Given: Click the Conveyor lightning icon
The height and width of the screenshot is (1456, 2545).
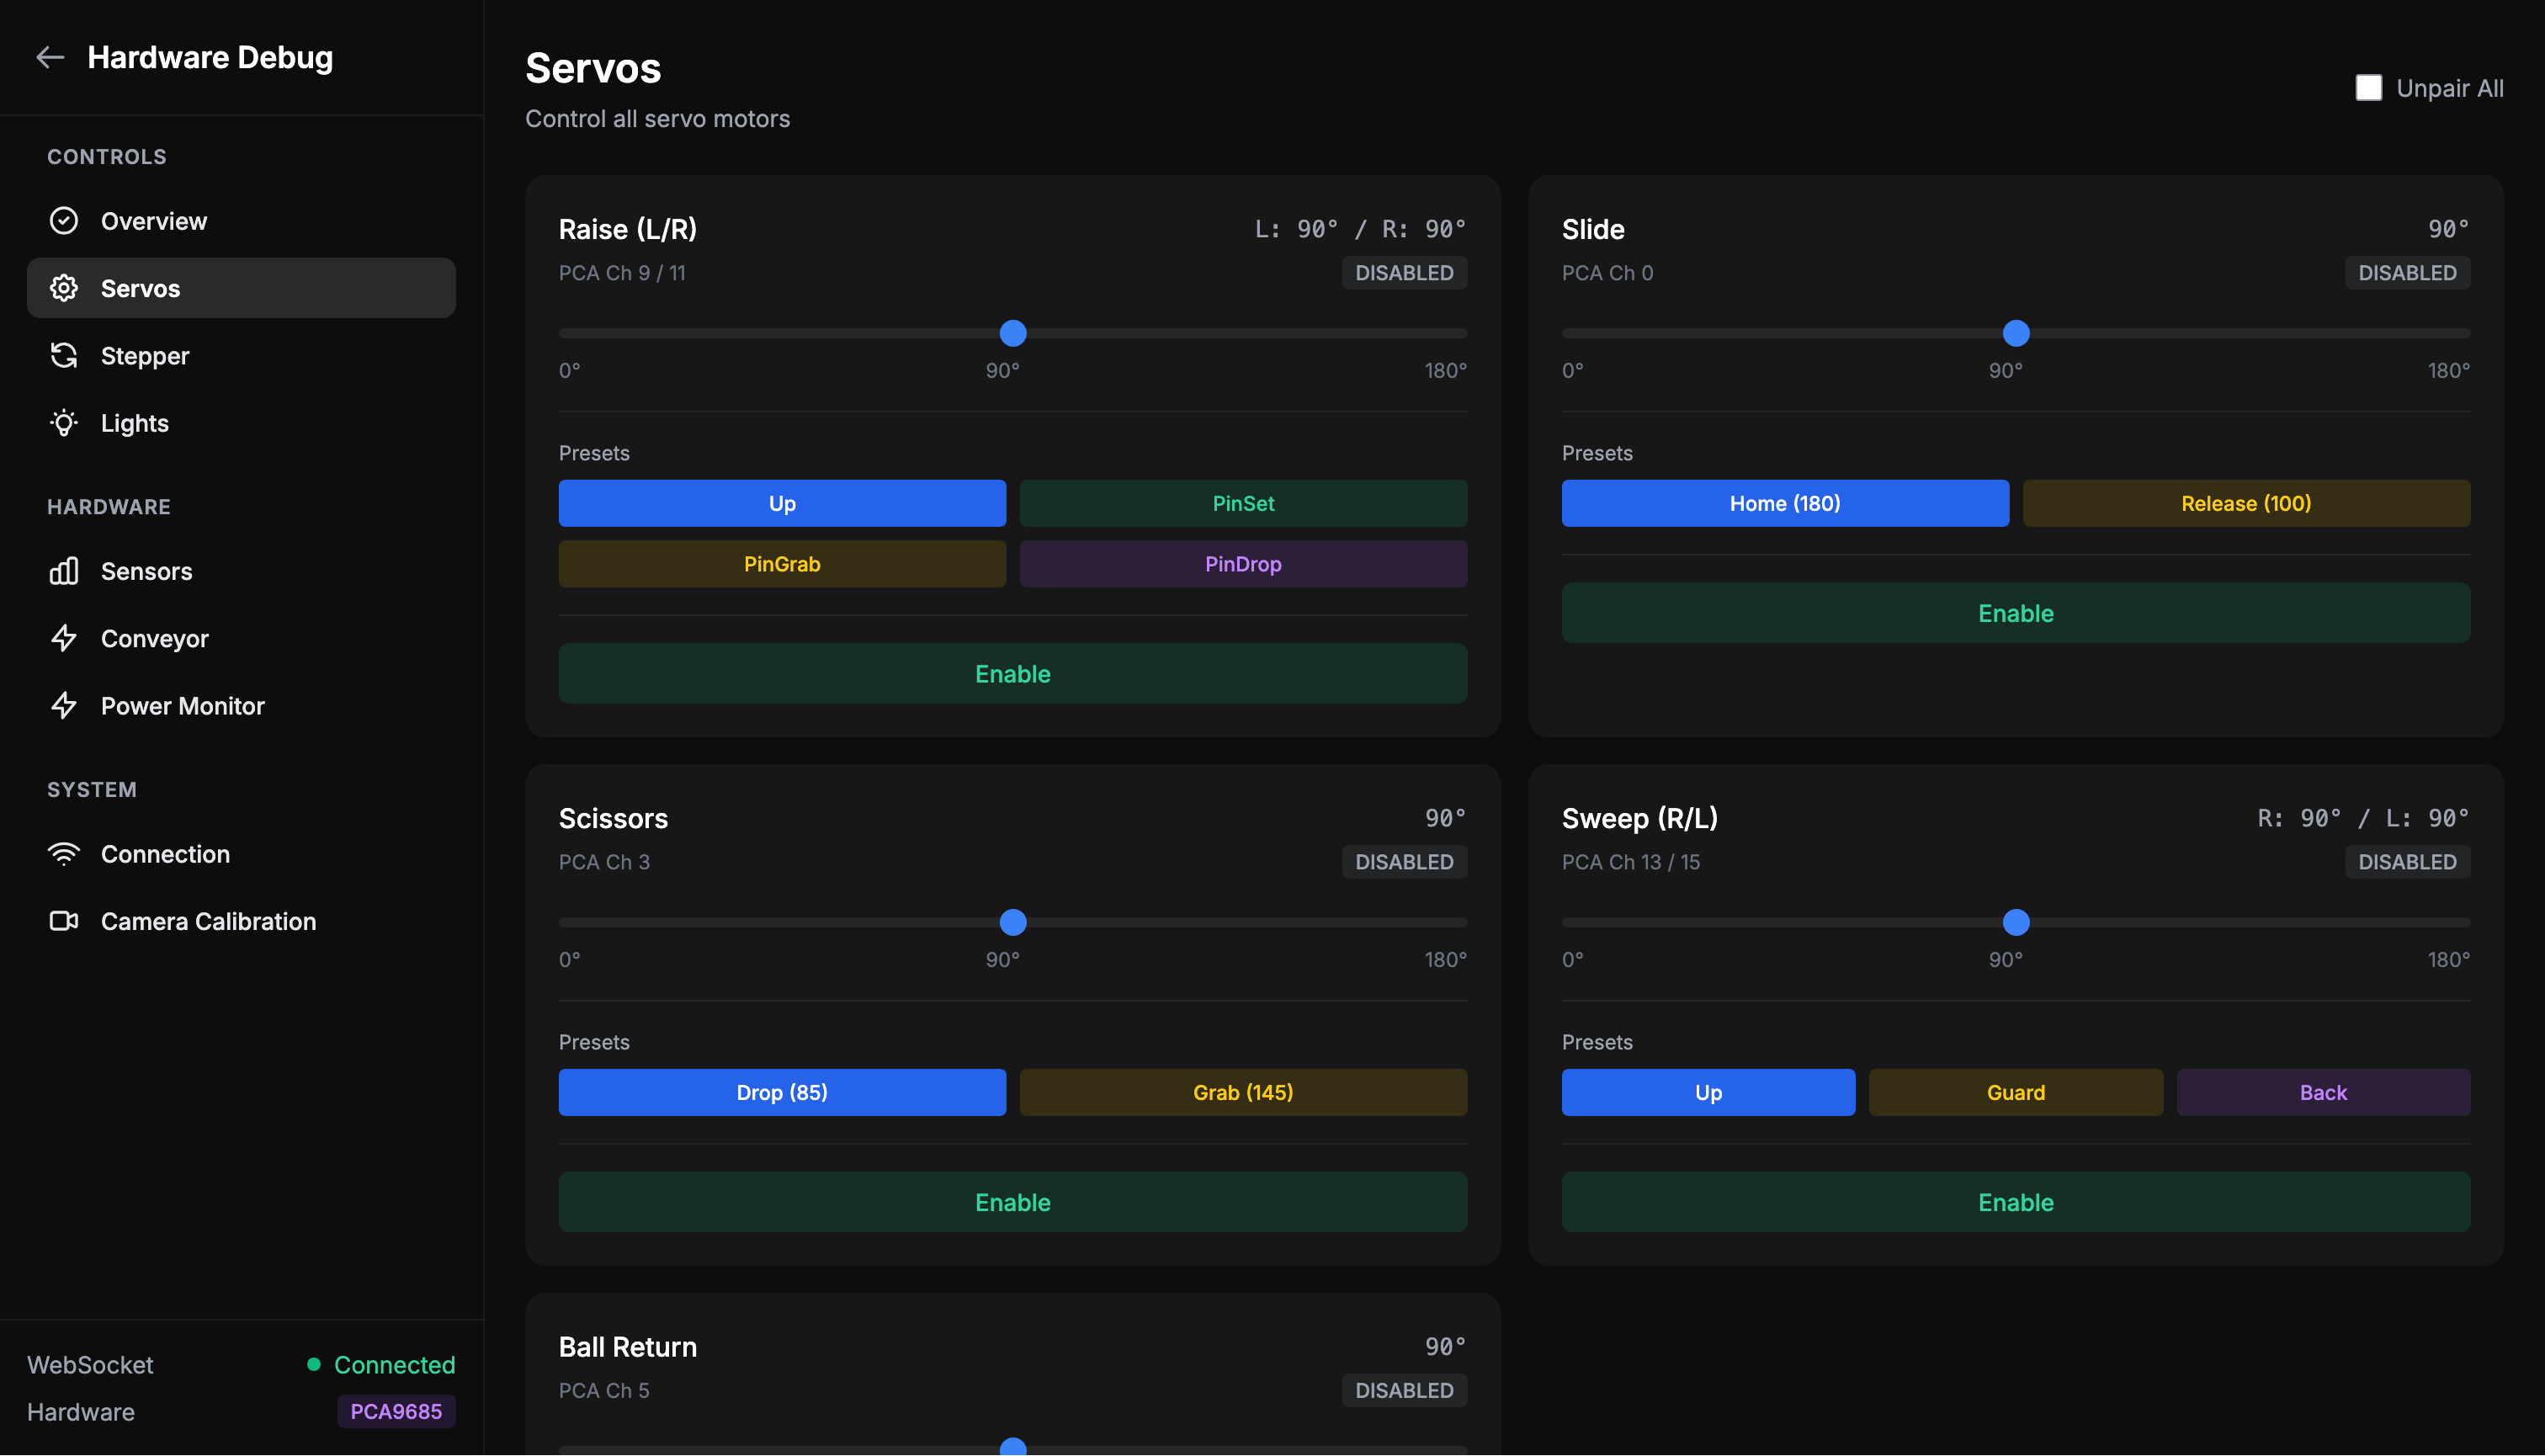Looking at the screenshot, I should 64,638.
